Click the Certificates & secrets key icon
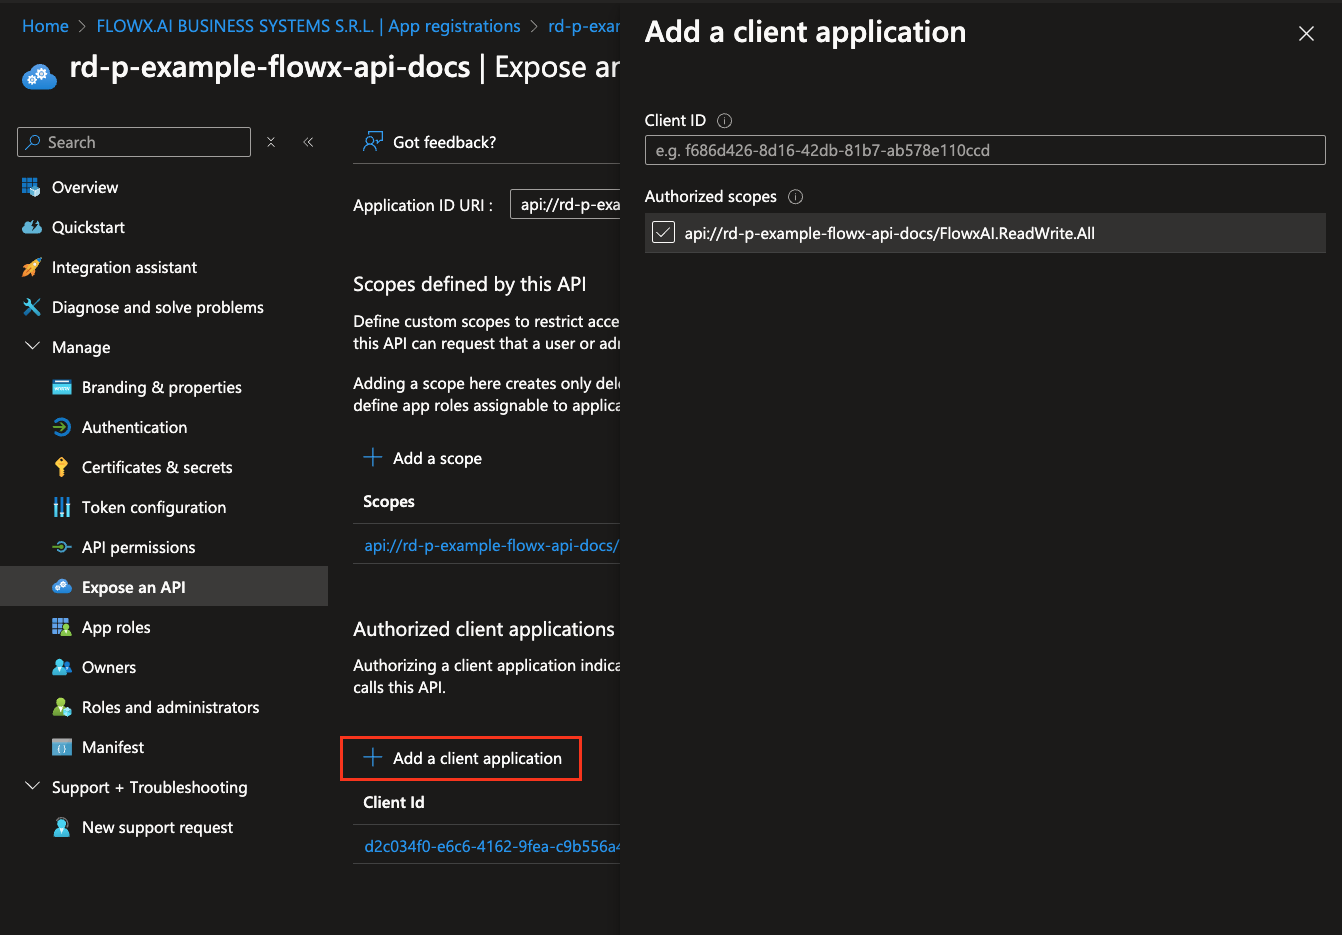 (x=62, y=467)
